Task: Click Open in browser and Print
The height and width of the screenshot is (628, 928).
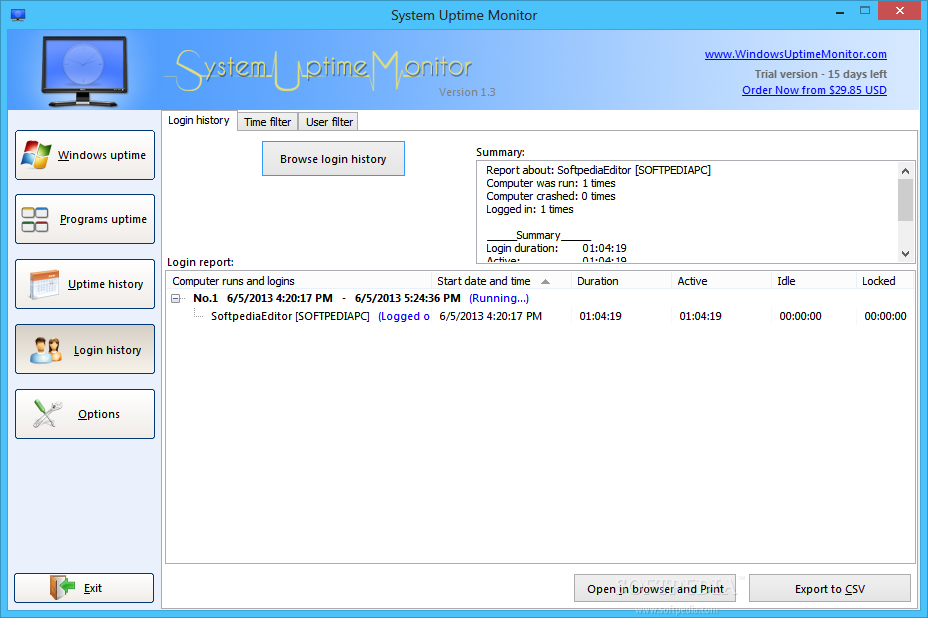Action: (x=655, y=588)
